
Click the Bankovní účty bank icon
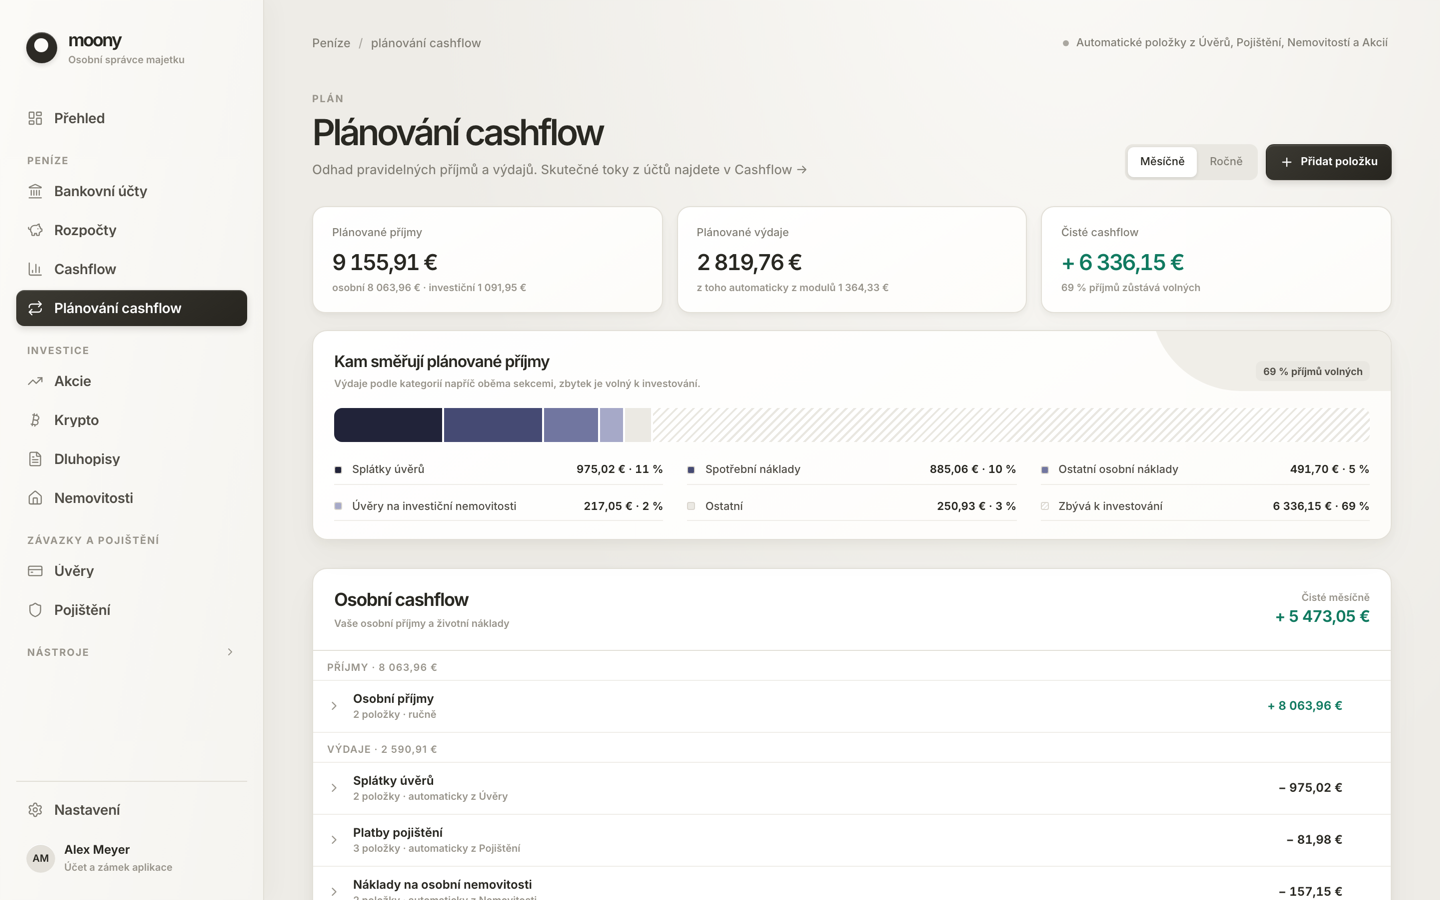click(x=35, y=191)
